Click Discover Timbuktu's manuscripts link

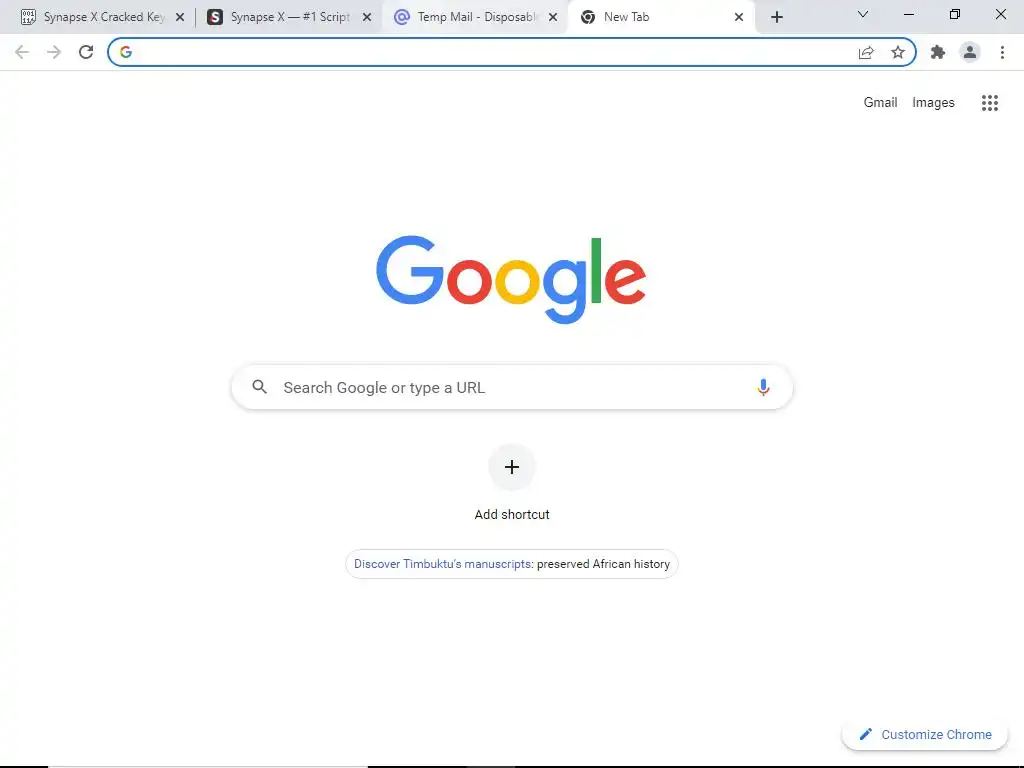point(442,564)
